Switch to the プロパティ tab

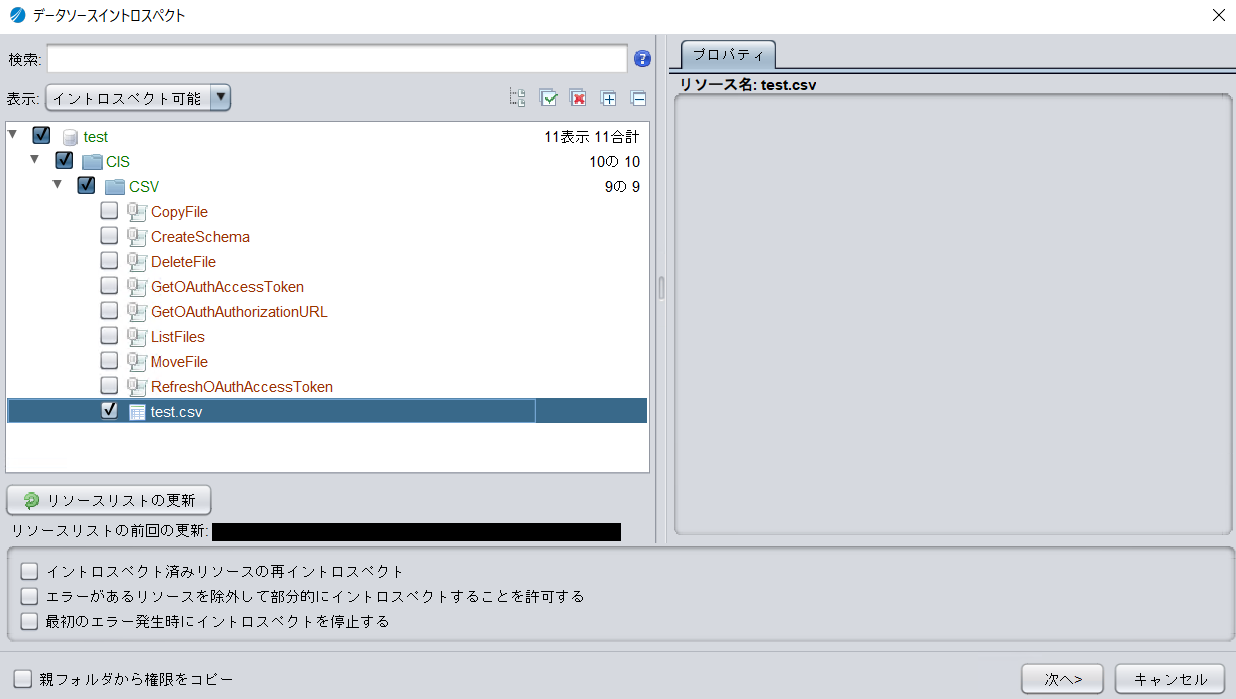click(x=728, y=54)
